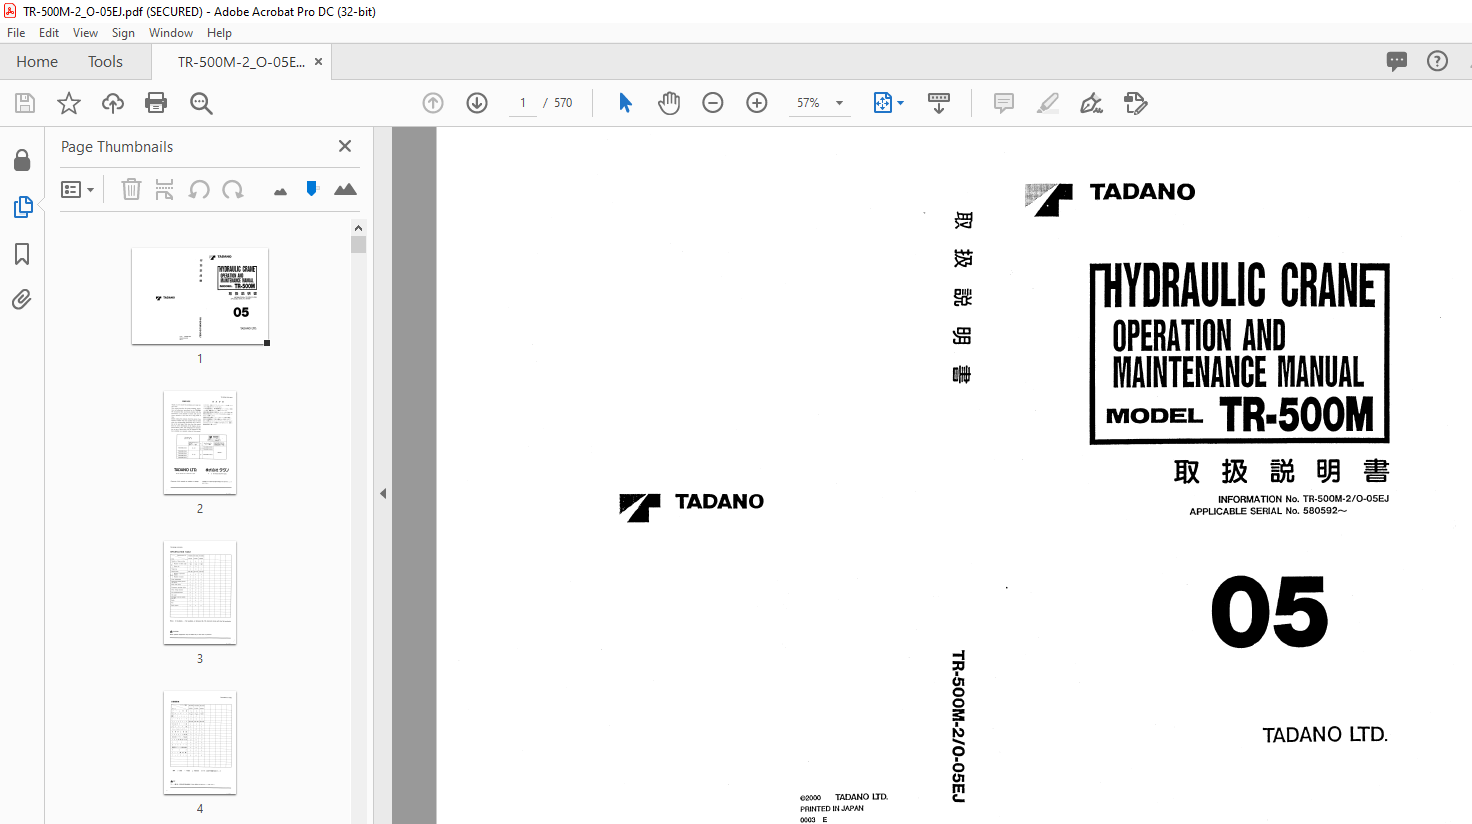This screenshot has width=1472, height=824.
Task: Show security settings via the lock icon
Action: (x=22, y=160)
